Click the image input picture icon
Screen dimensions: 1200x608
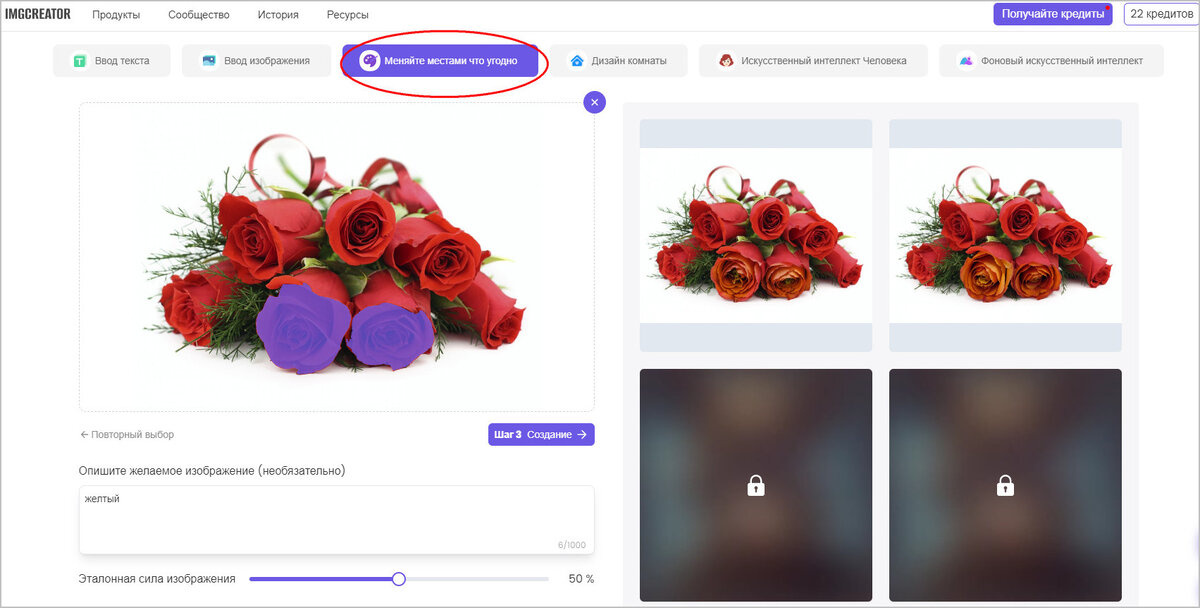tap(209, 61)
